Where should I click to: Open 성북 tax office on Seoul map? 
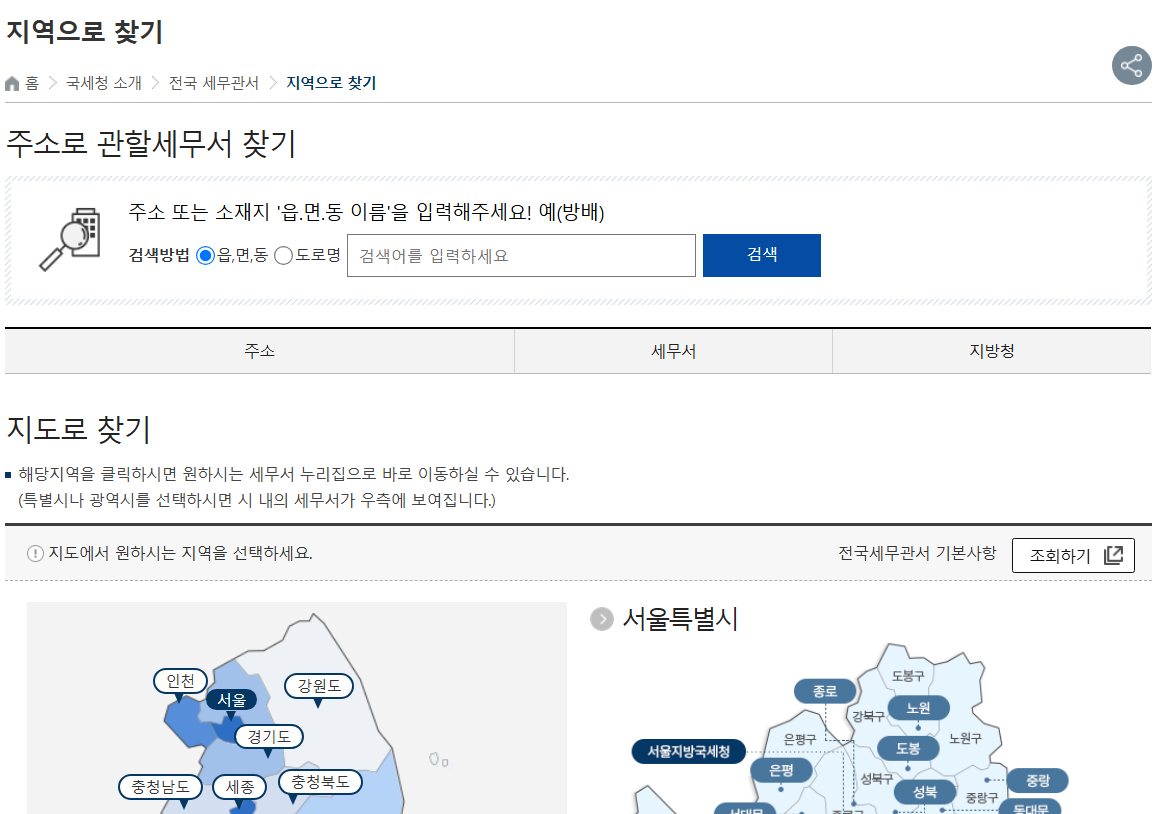(x=925, y=792)
